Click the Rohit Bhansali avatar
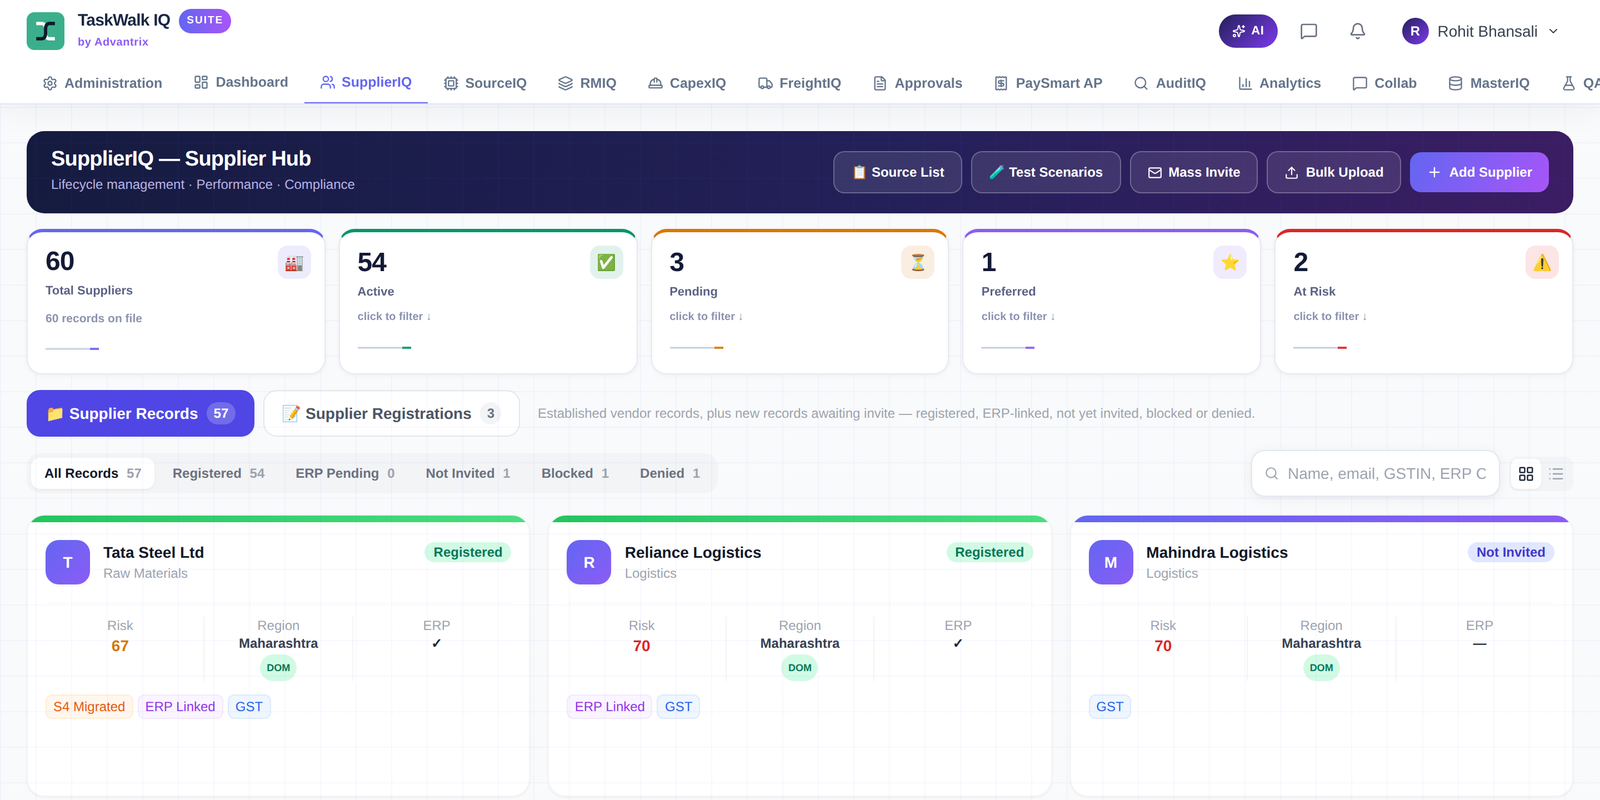Screen dimensions: 1600x800 [1415, 31]
